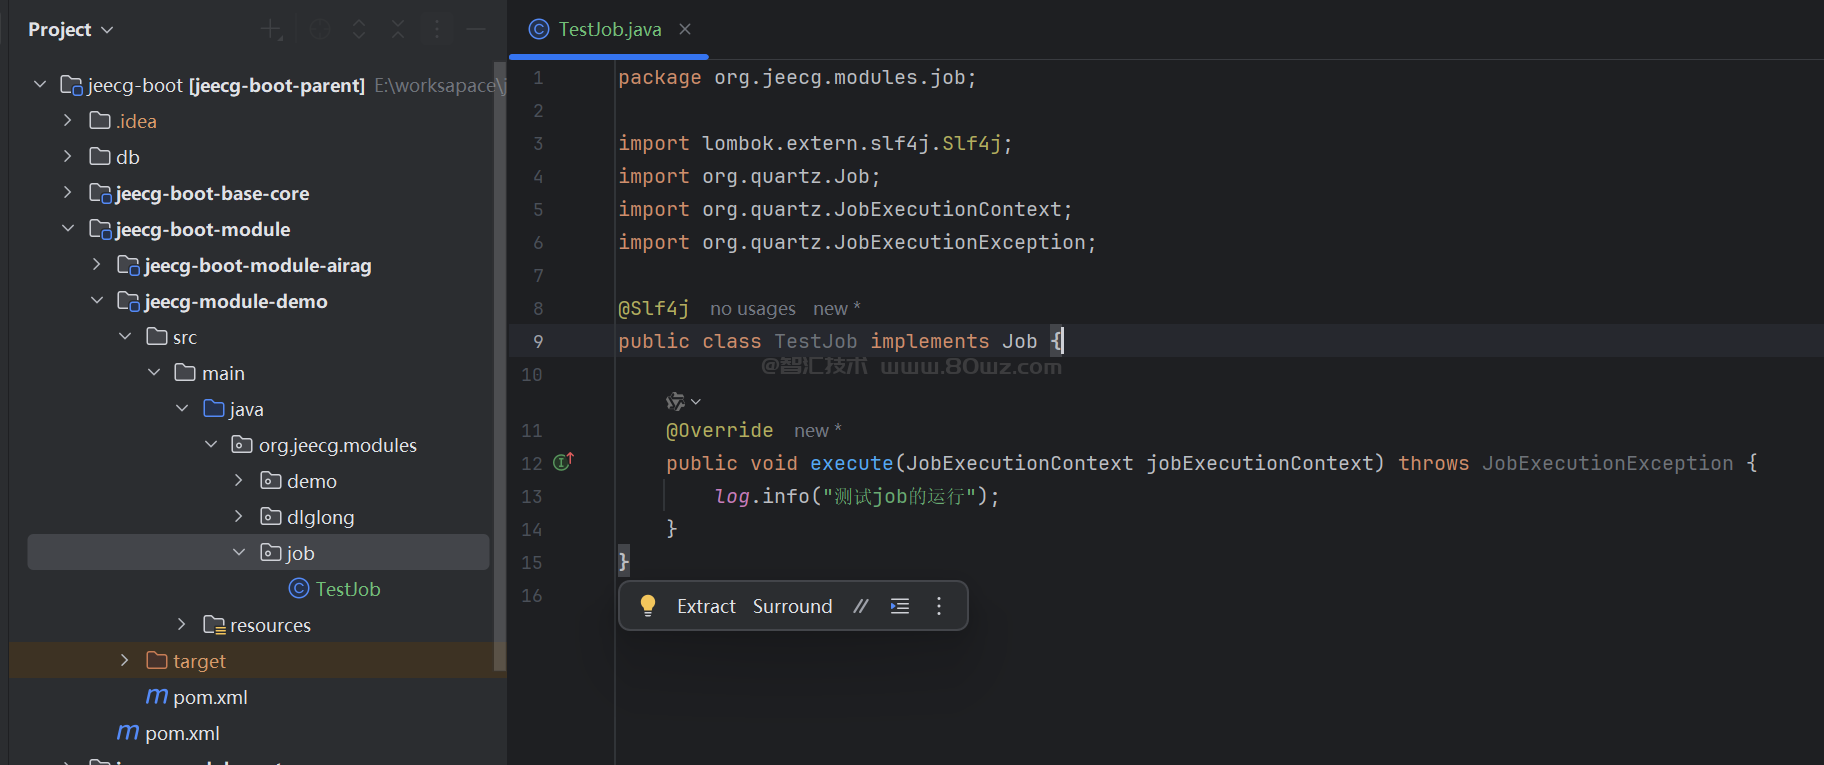Collapse the jeecg-module-demo node
This screenshot has height=765, width=1824.
[97, 301]
